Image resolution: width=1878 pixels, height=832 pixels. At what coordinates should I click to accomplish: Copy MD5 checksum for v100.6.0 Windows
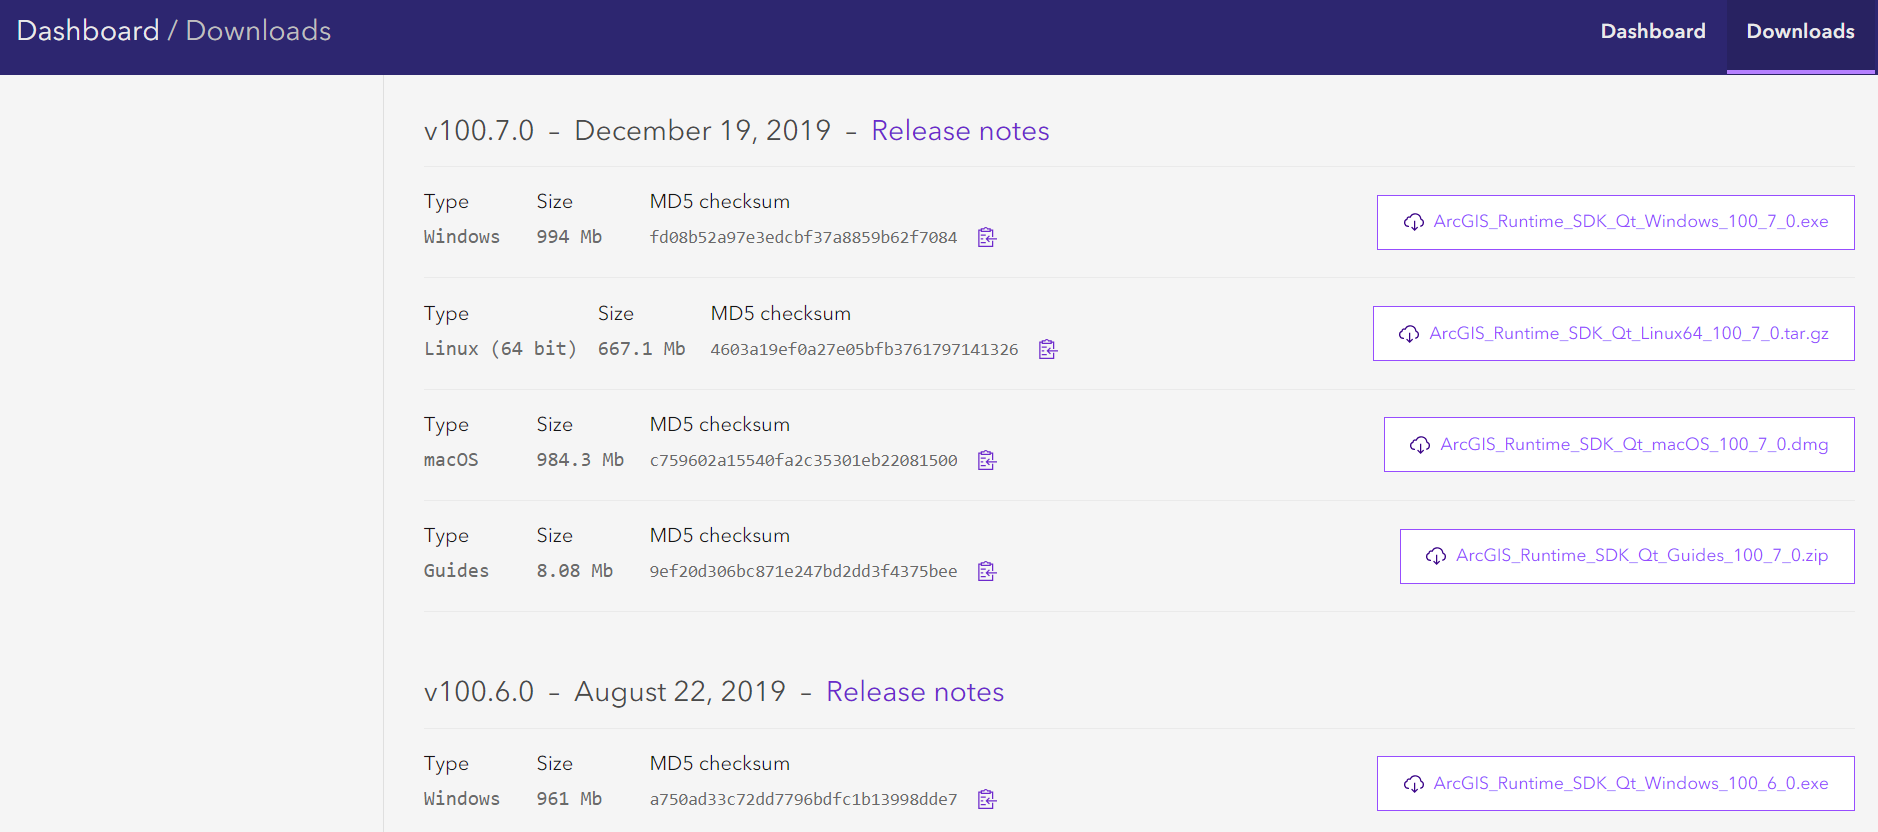point(987,799)
